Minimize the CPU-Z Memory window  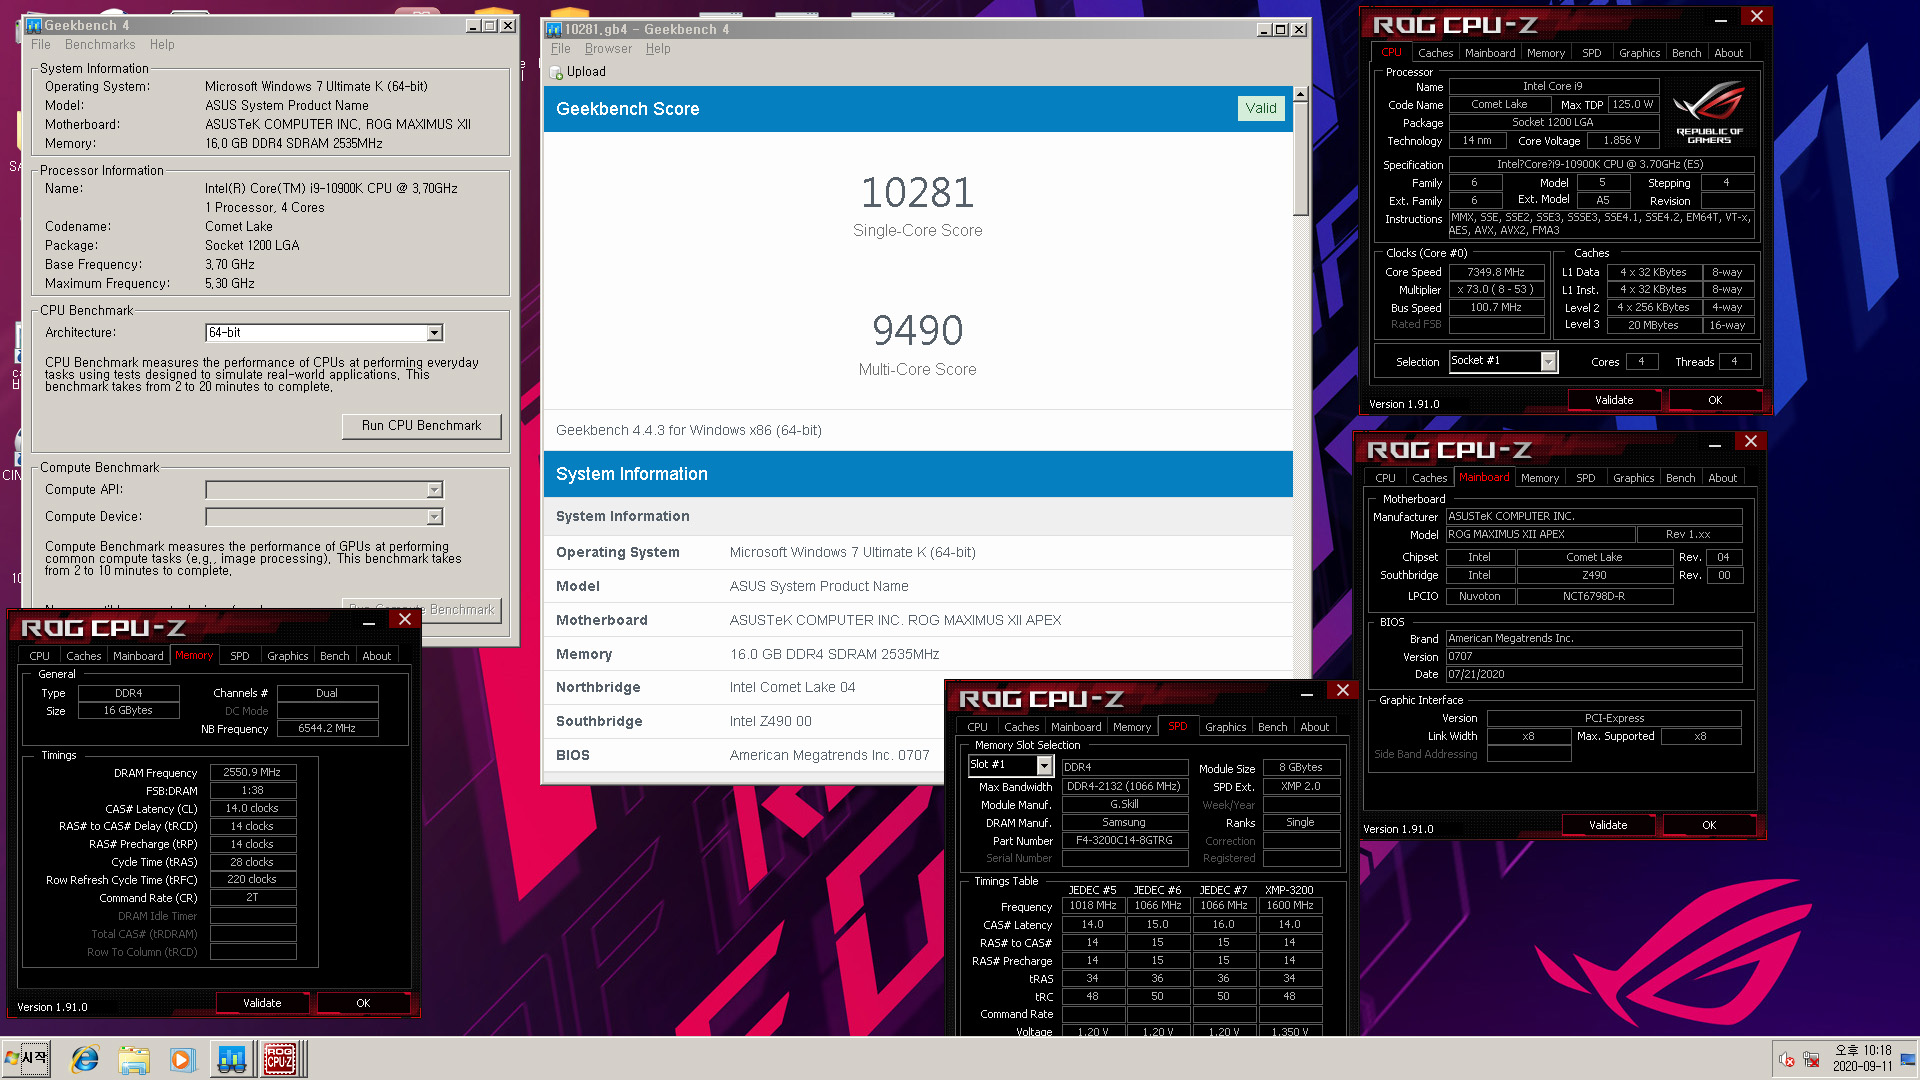click(369, 622)
